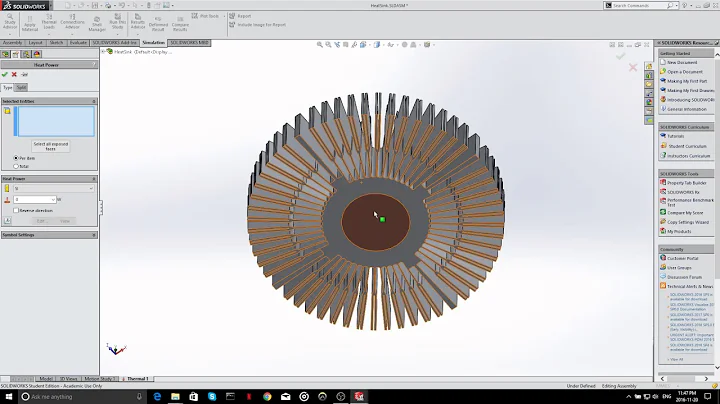Open the Thermal Loads command
This screenshot has height=404, width=720.
tap(49, 21)
